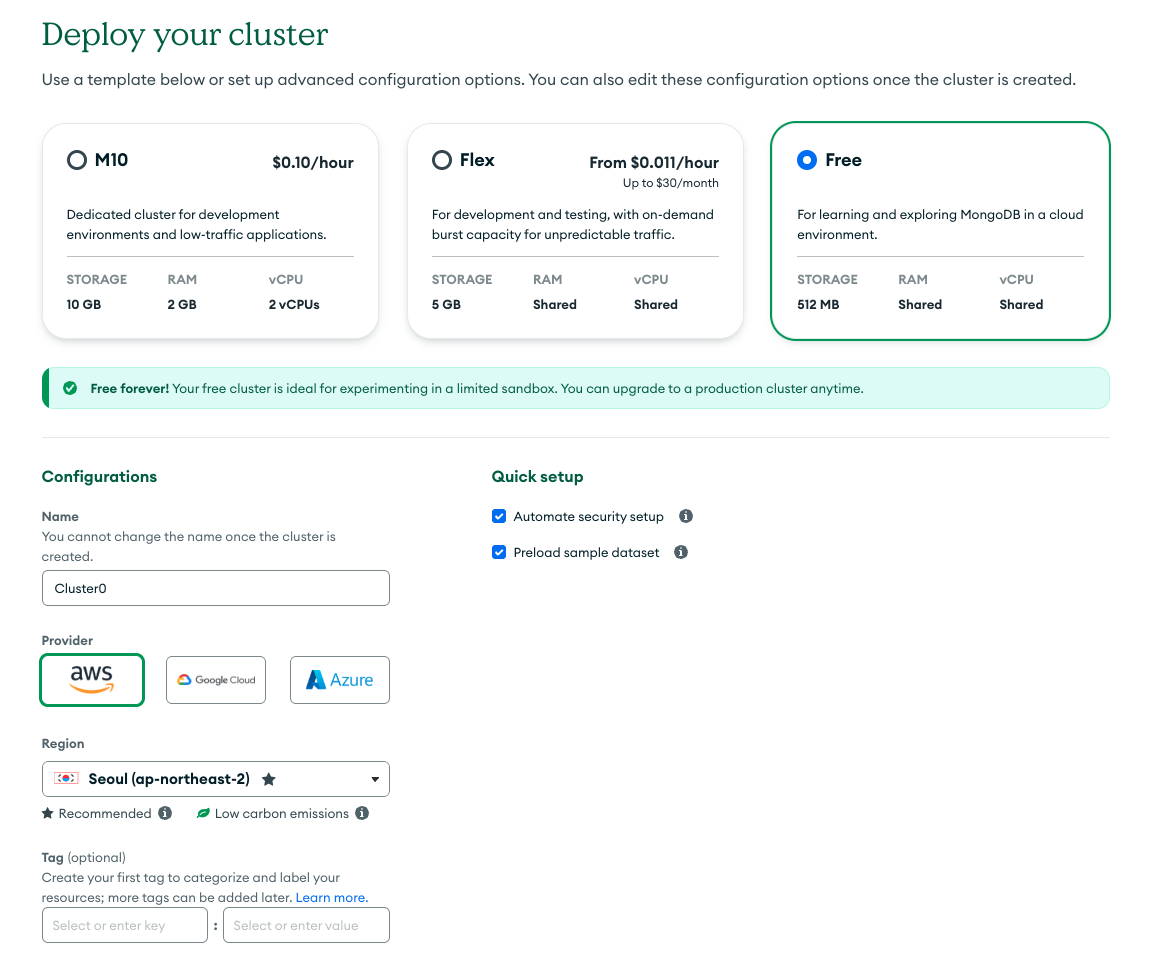This screenshot has height=968, width=1152.
Task: Choose Azure as provider
Action: [340, 680]
